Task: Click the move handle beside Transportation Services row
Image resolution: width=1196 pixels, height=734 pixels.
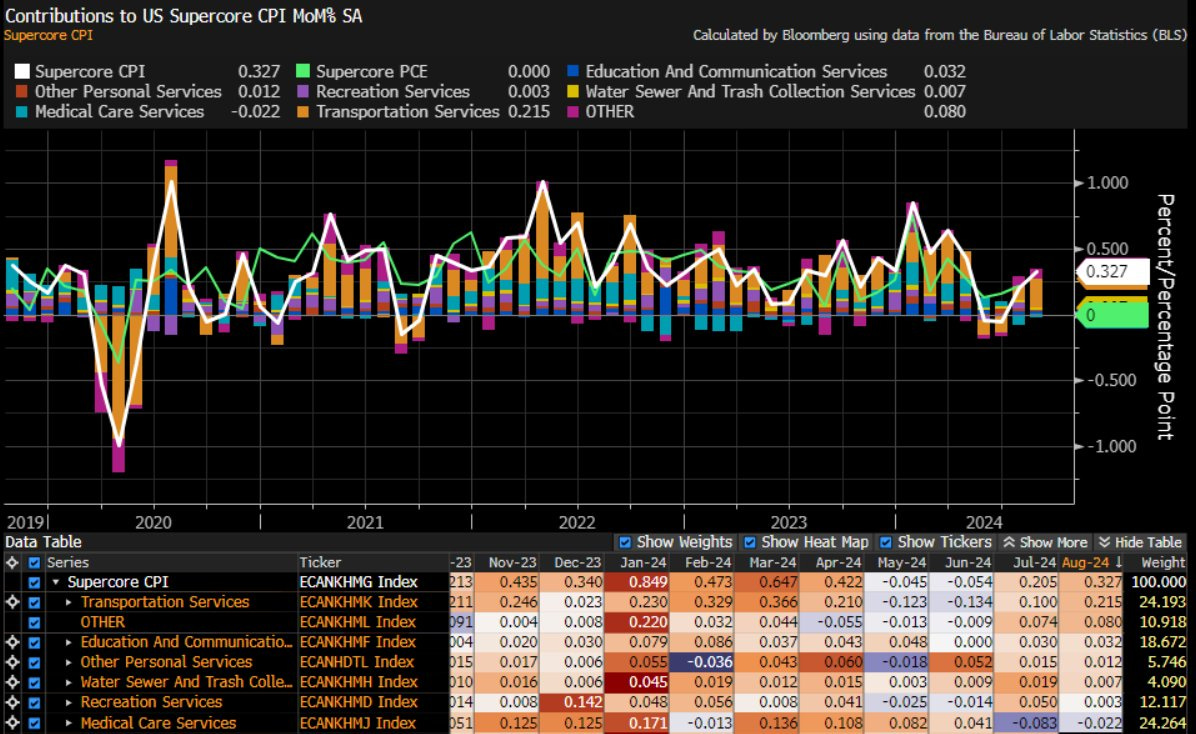Action: coord(12,602)
